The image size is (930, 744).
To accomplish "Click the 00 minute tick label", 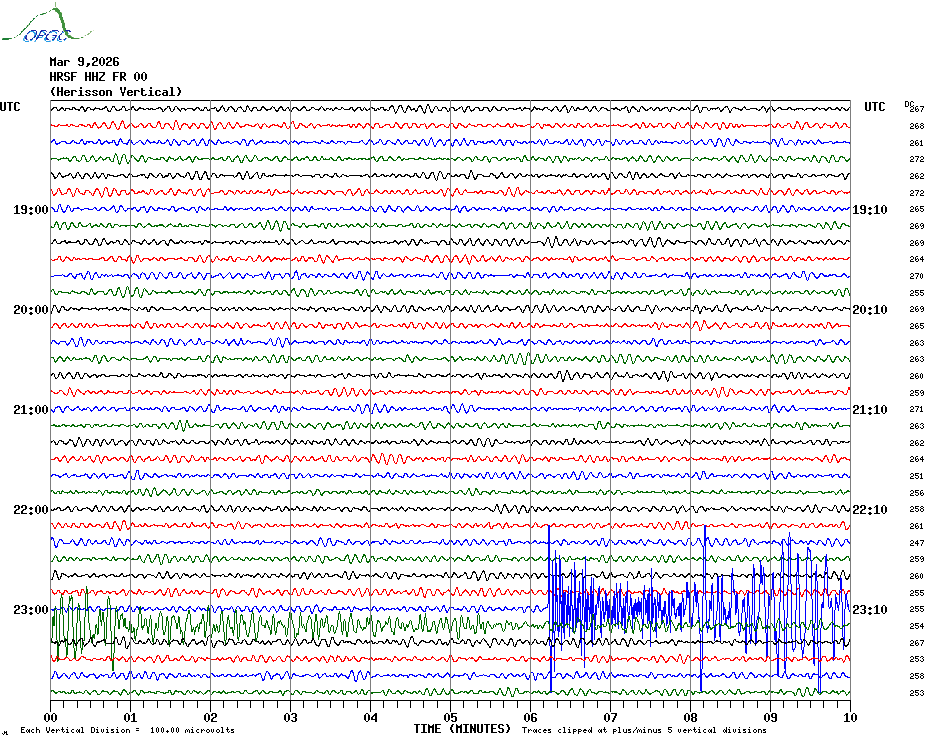I will tap(51, 717).
